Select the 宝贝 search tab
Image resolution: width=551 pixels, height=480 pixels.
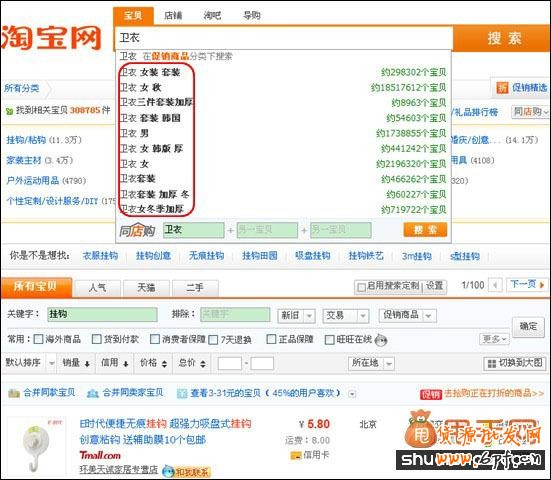[133, 16]
